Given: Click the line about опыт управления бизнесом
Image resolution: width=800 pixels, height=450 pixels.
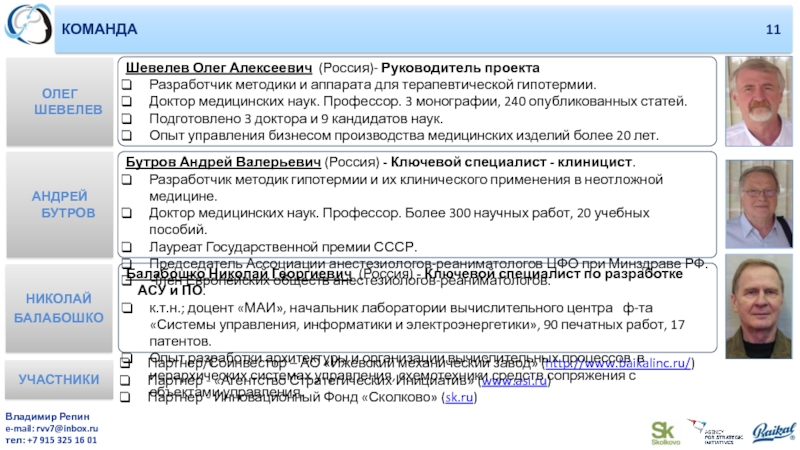Looking at the screenshot, I should coord(404,135).
